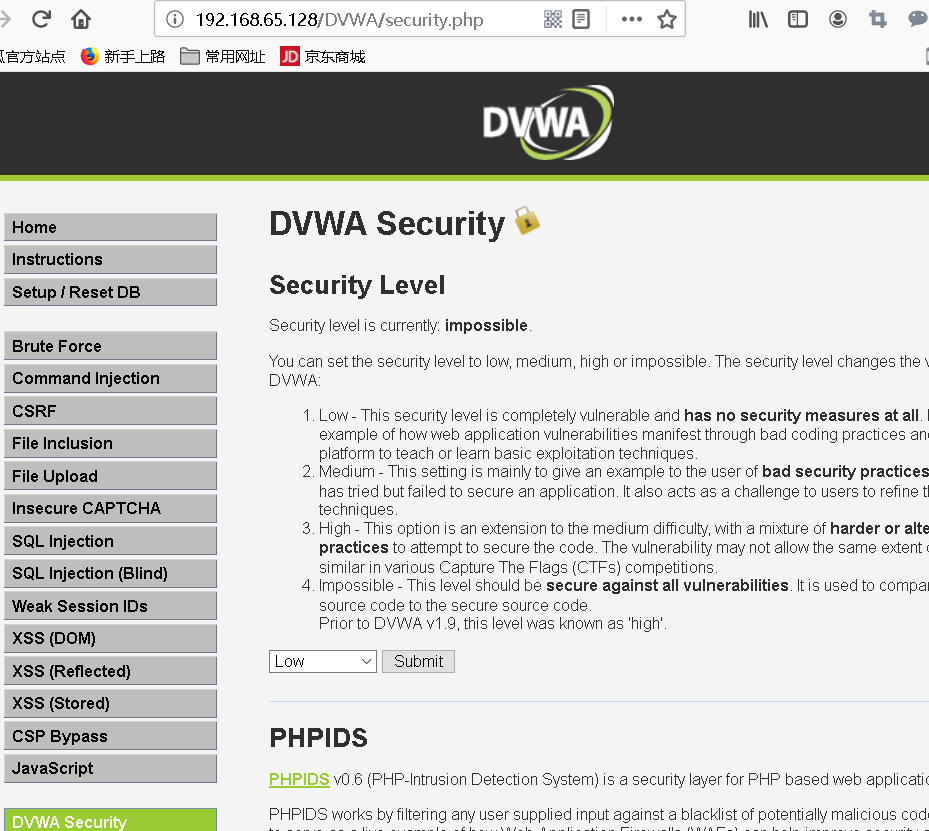929x831 pixels.
Task: Click the DVWA logo in header
Action: point(547,123)
